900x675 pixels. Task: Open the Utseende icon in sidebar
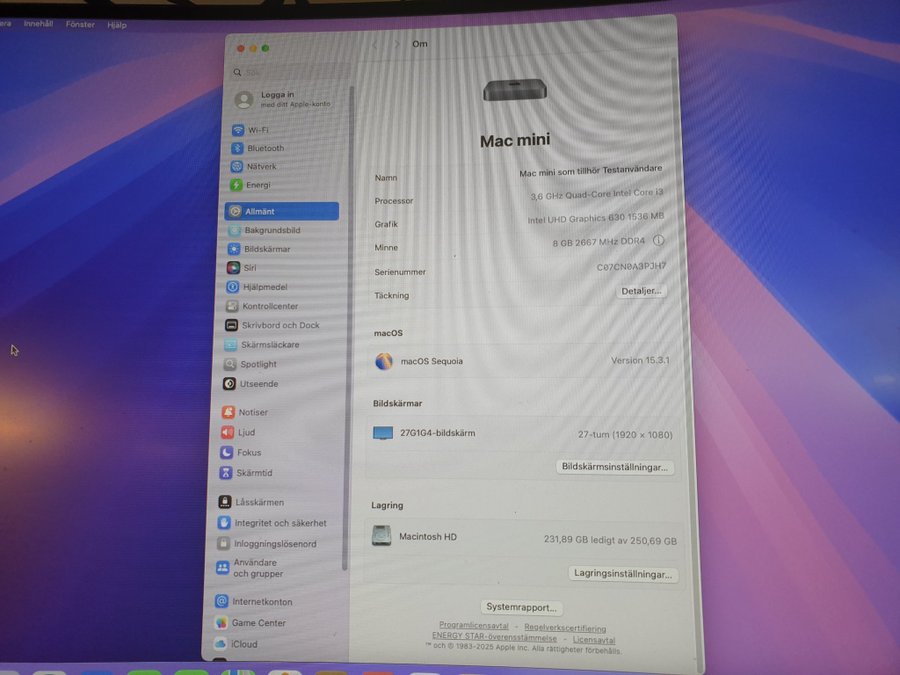pos(230,384)
